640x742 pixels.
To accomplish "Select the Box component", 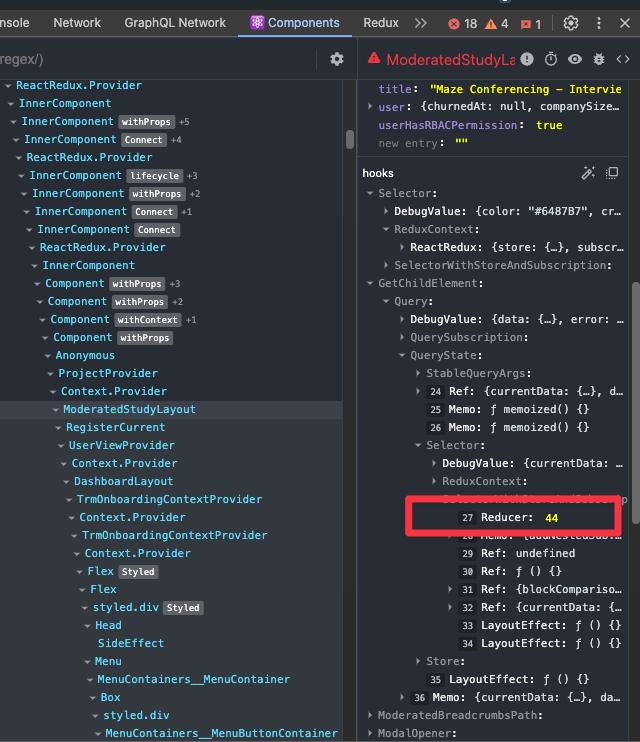I will point(110,697).
